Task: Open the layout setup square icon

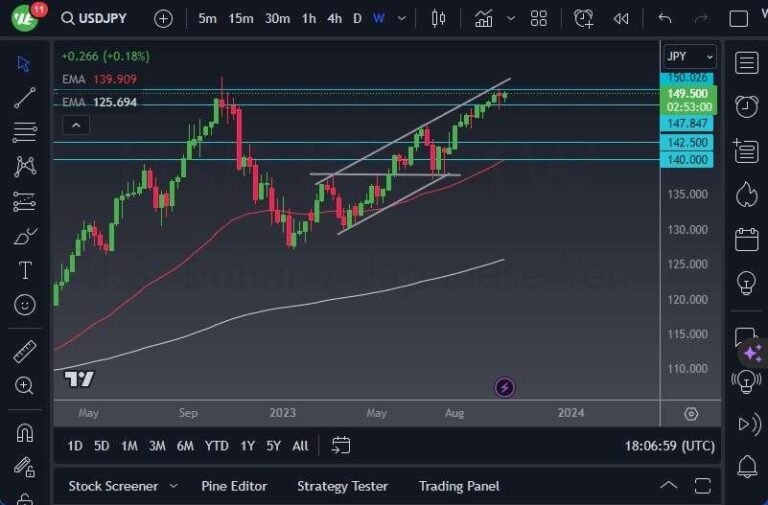Action: coord(739,19)
